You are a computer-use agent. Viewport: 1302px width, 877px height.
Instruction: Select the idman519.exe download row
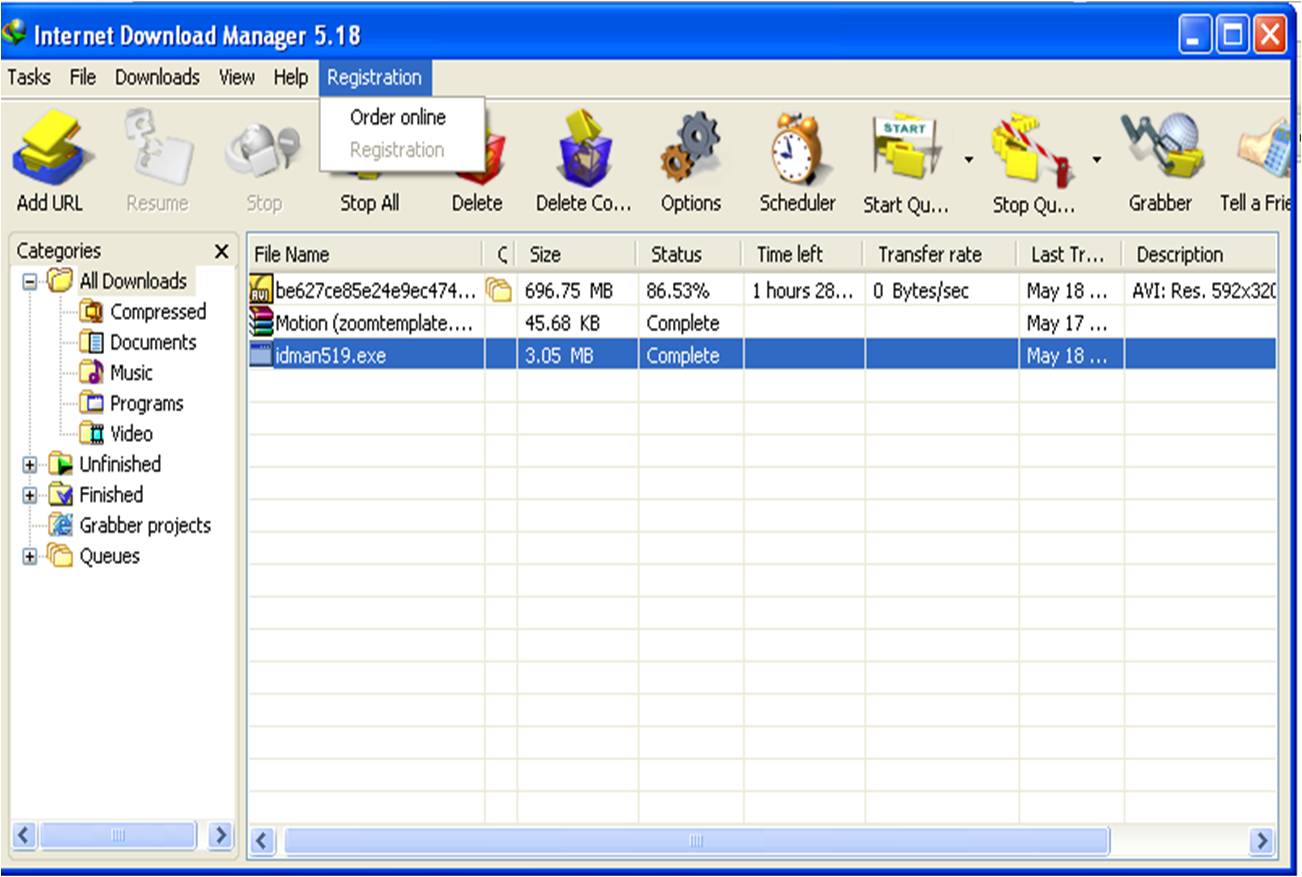click(762, 355)
